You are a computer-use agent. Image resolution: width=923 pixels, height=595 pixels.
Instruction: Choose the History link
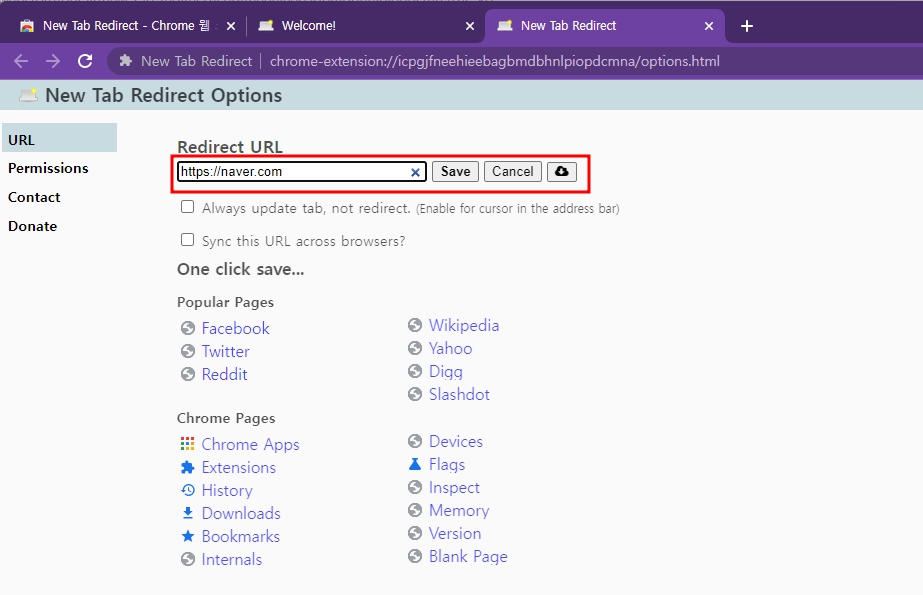pos(227,490)
